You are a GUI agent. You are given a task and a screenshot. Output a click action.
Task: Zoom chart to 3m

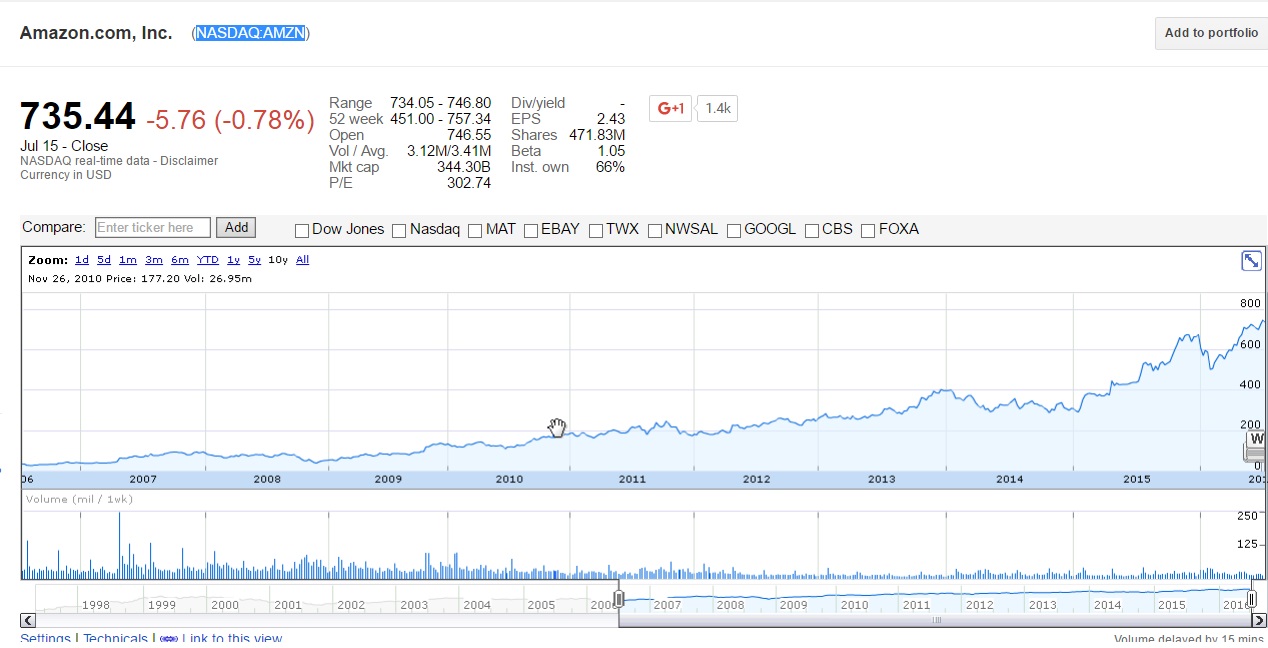coord(154,260)
